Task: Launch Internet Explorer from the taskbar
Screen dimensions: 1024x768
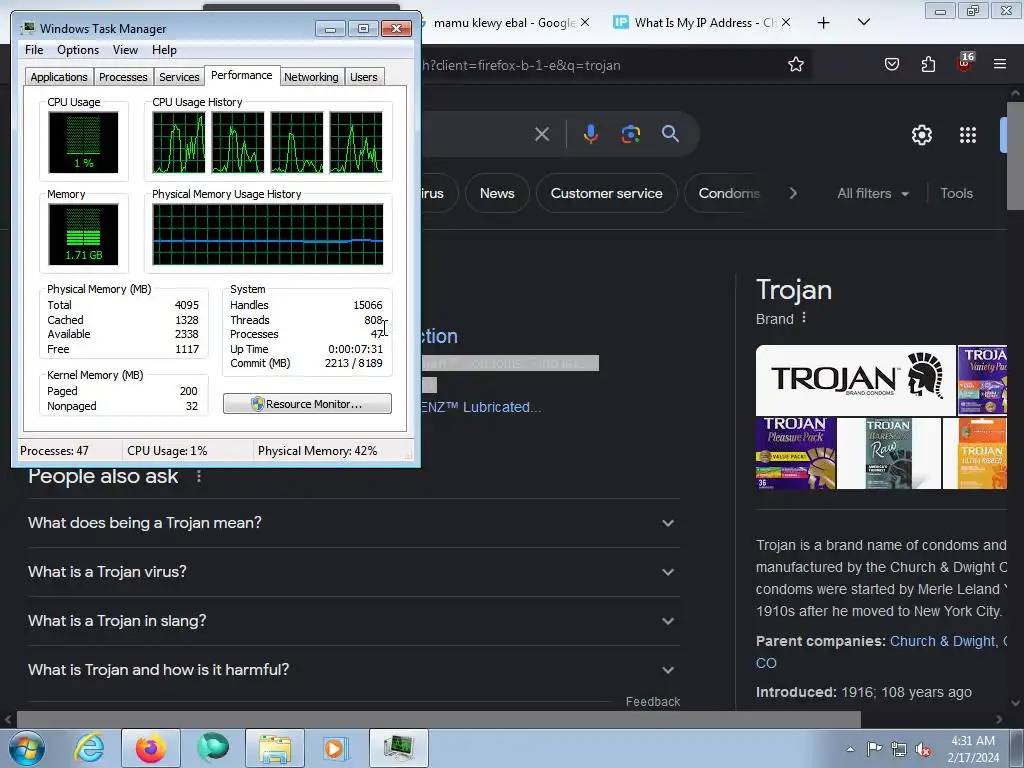Action: tap(89, 748)
